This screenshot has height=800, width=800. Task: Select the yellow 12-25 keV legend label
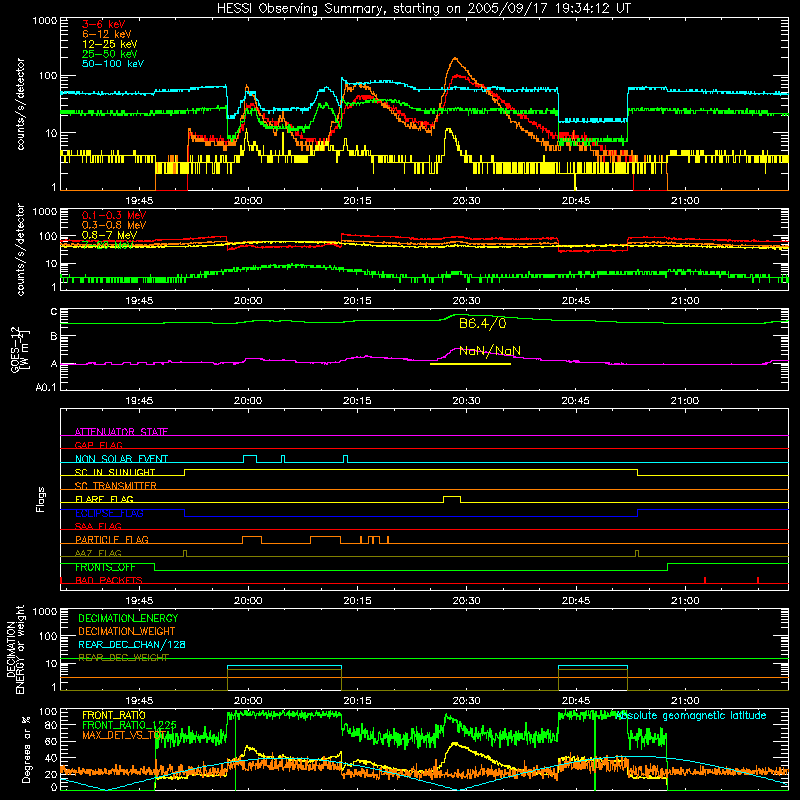click(110, 44)
